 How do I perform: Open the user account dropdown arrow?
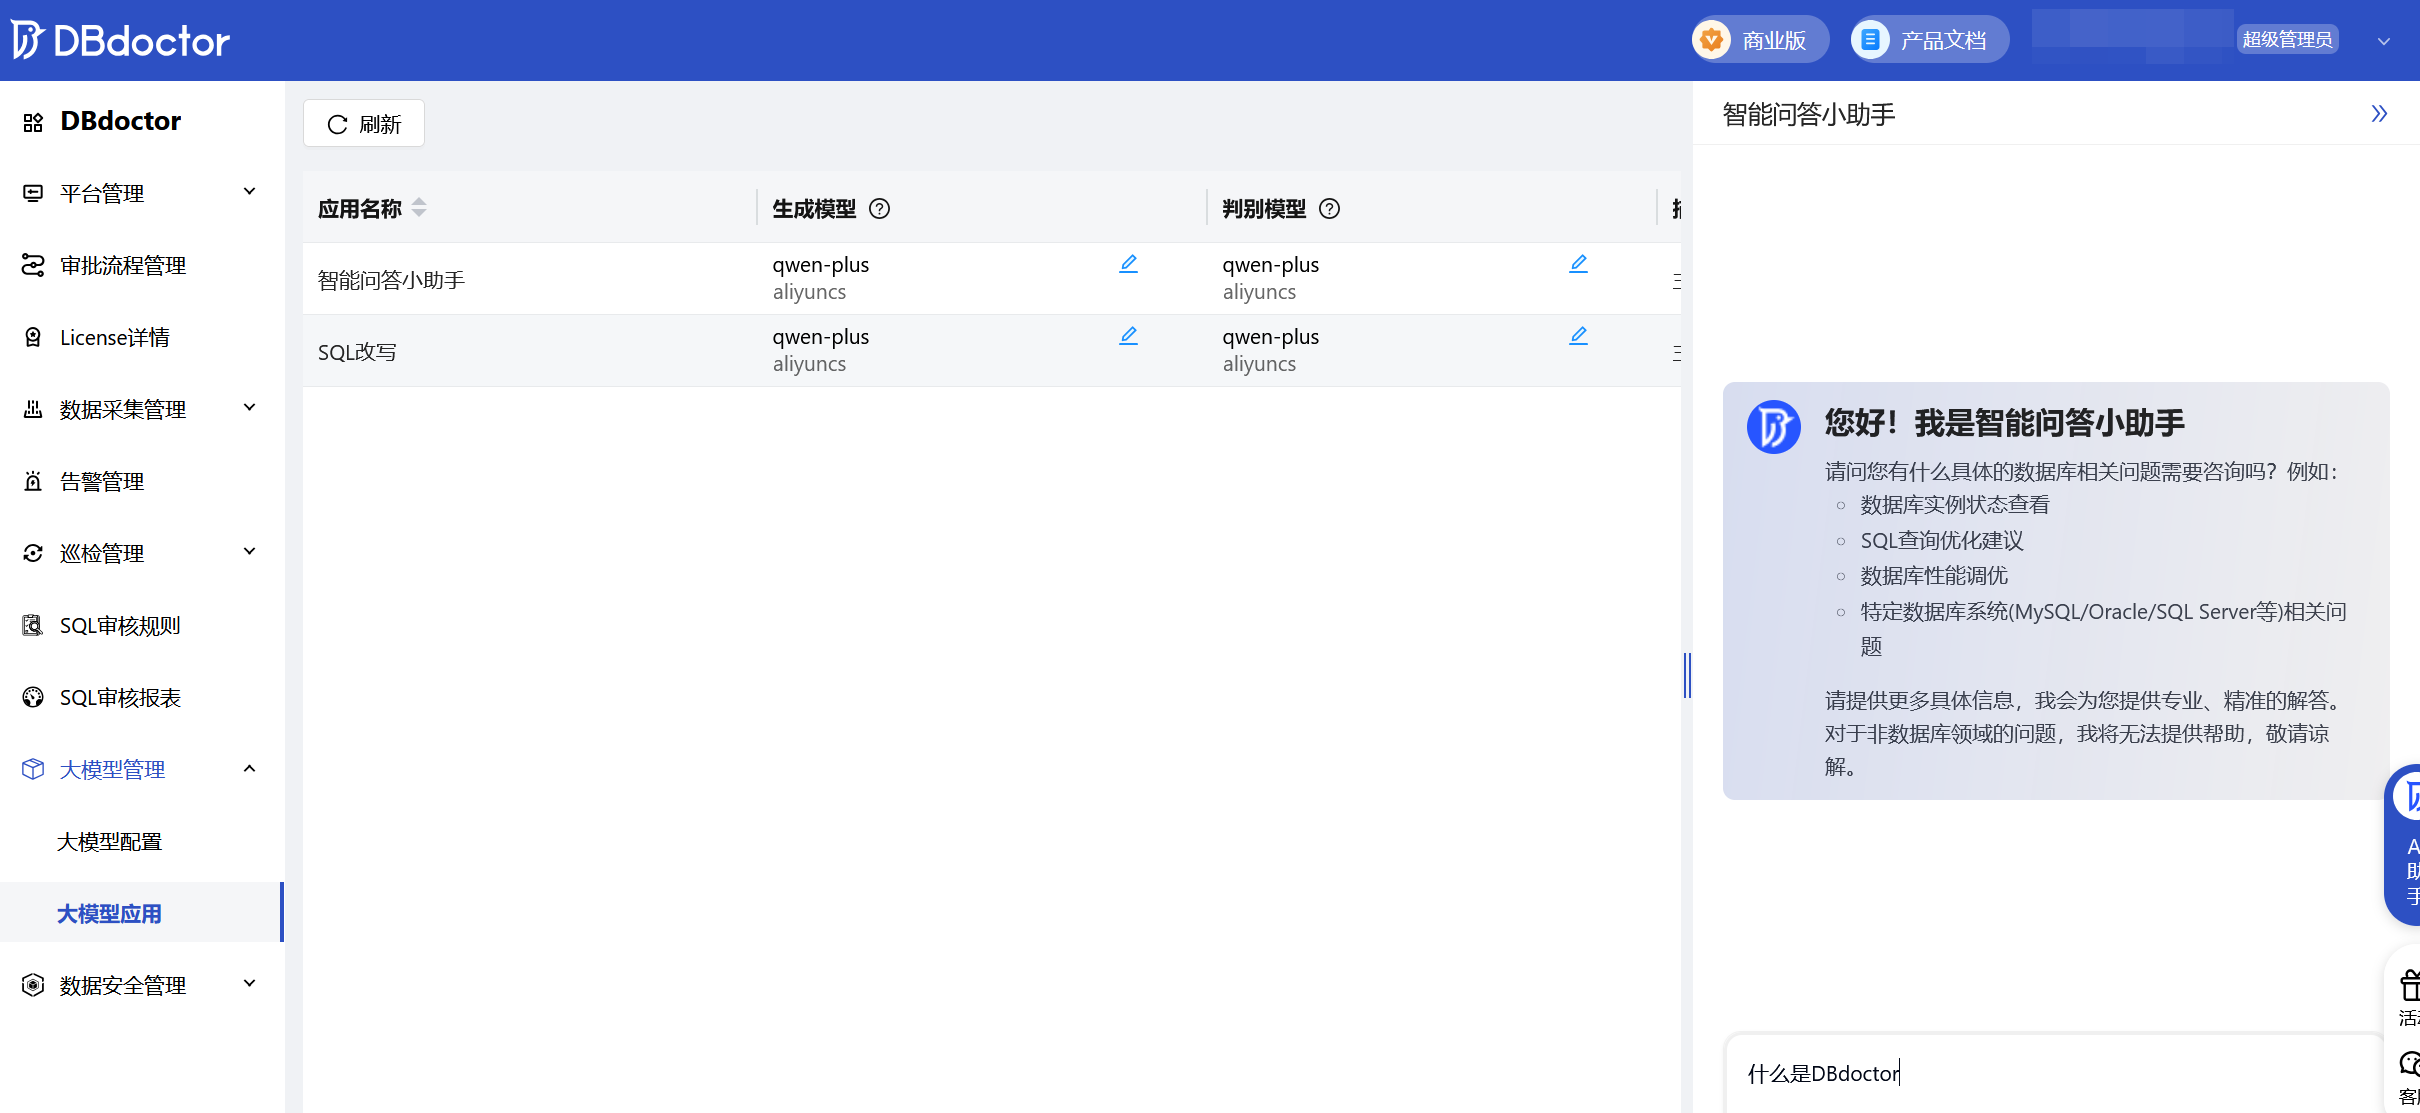click(x=2383, y=41)
